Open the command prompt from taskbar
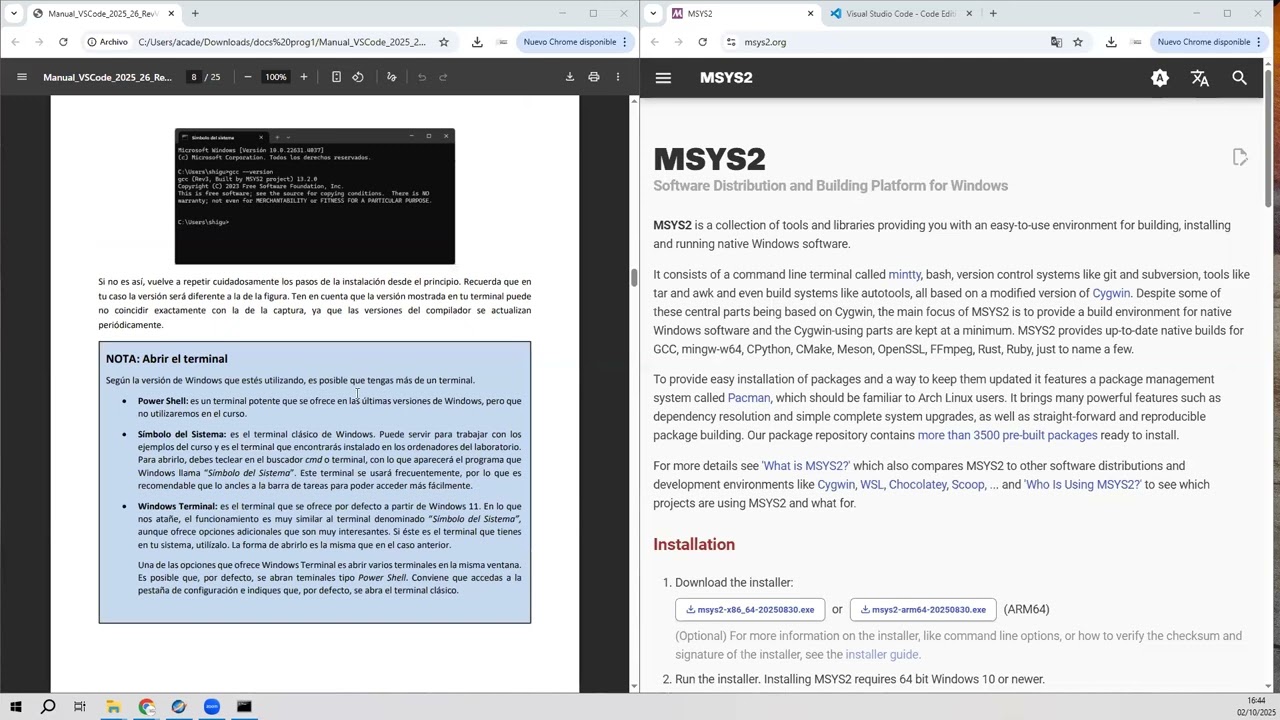 (244, 707)
